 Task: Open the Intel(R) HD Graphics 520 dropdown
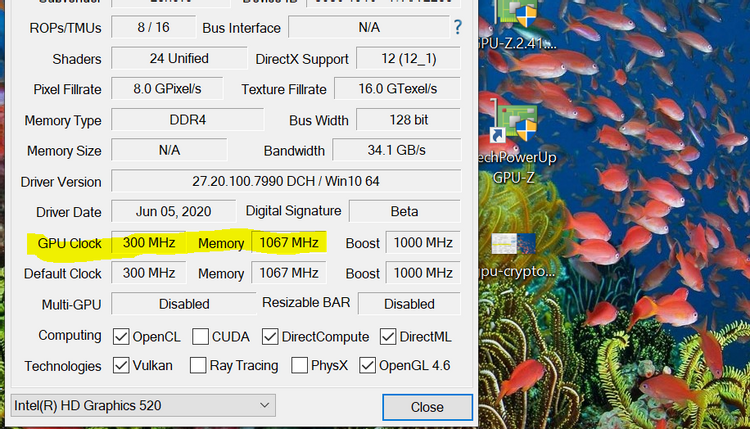point(143,406)
